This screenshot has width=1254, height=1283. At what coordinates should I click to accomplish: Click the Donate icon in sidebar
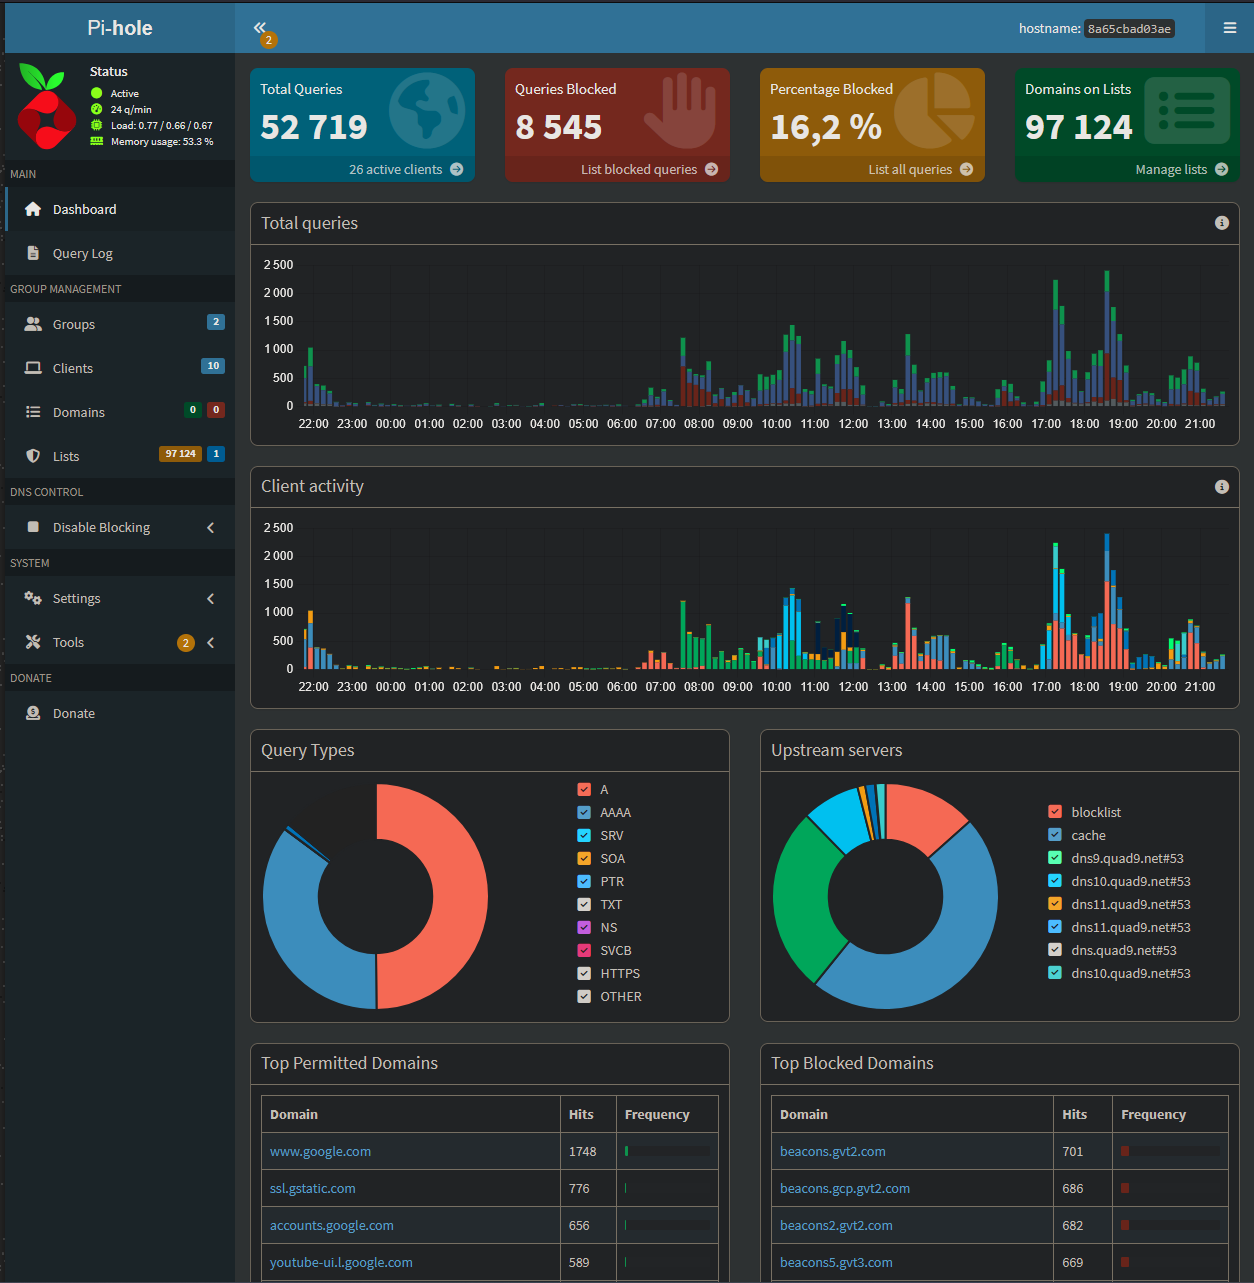coord(33,713)
